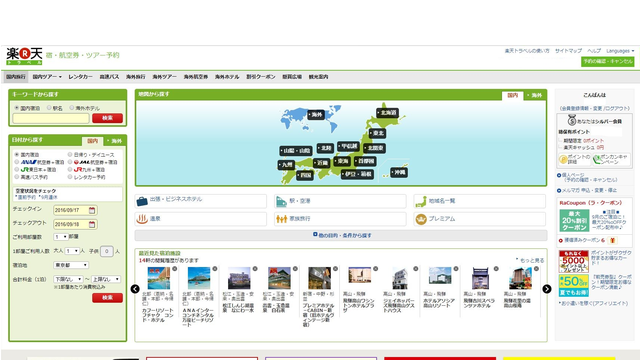Switch date search panel to overseas tab

point(115,141)
